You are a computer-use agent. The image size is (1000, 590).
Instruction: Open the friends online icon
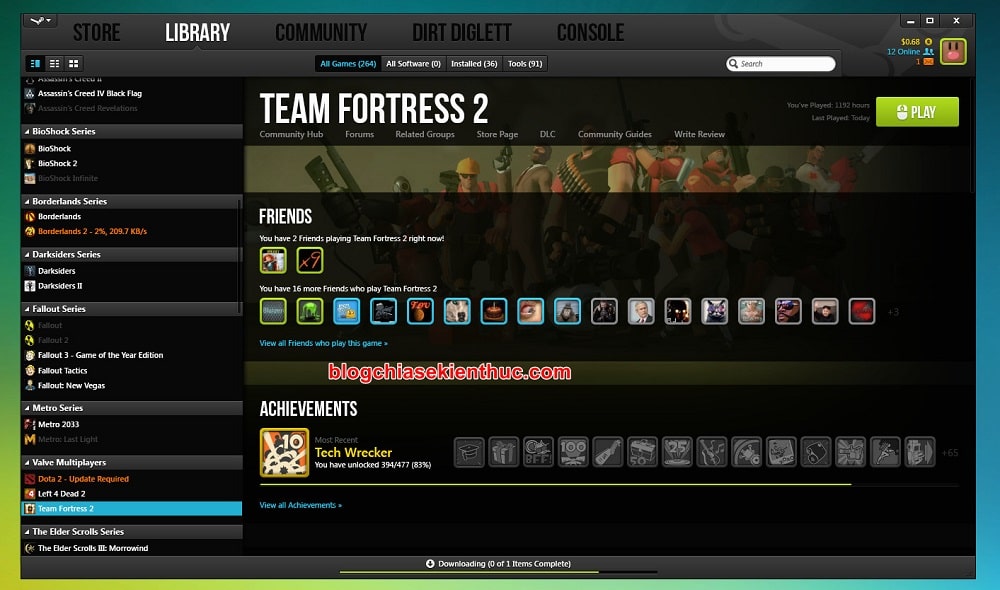pos(929,52)
